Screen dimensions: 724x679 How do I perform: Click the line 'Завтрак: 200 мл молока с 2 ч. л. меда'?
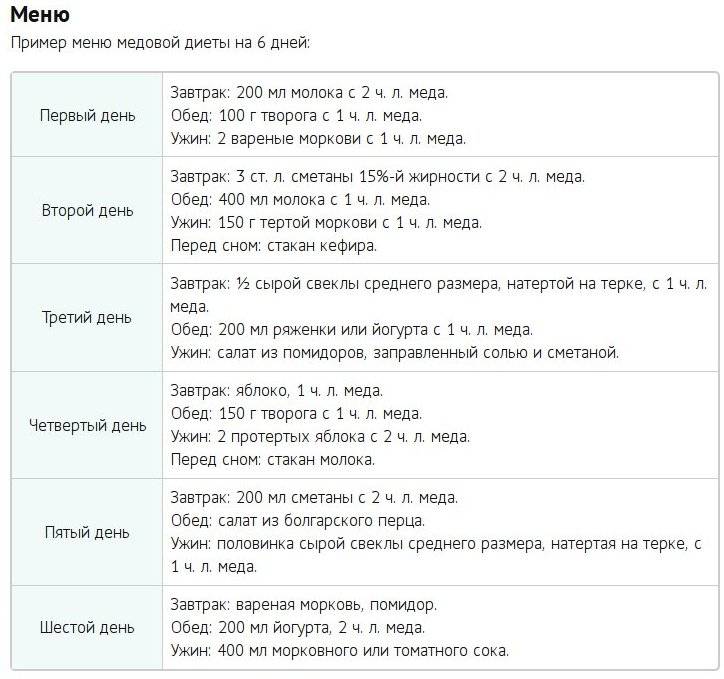pyautogui.click(x=309, y=92)
